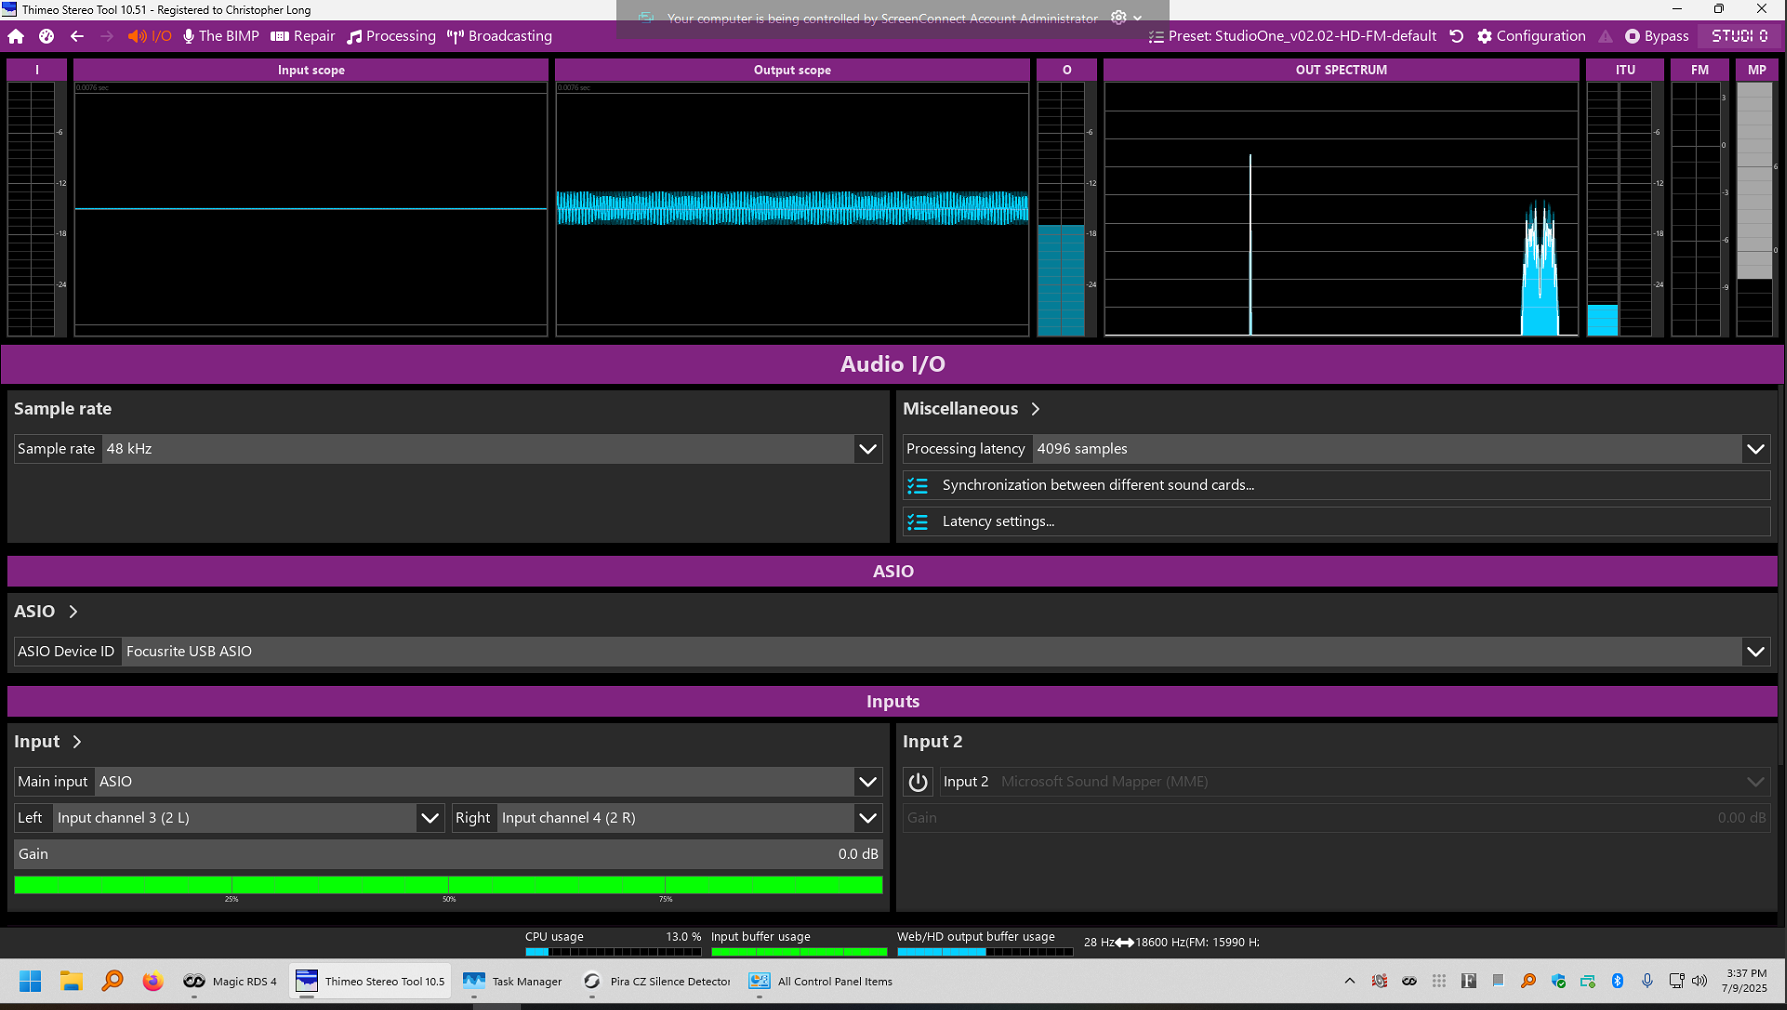
Task: Toggle the Bypass button
Action: pyautogui.click(x=1657, y=36)
